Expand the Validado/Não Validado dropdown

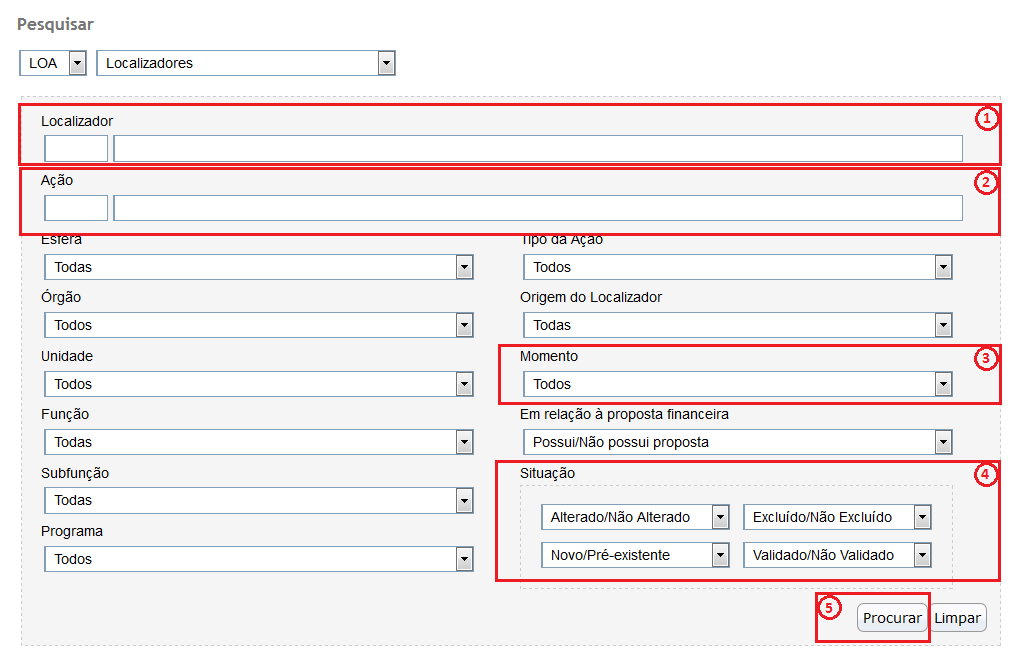click(x=837, y=555)
